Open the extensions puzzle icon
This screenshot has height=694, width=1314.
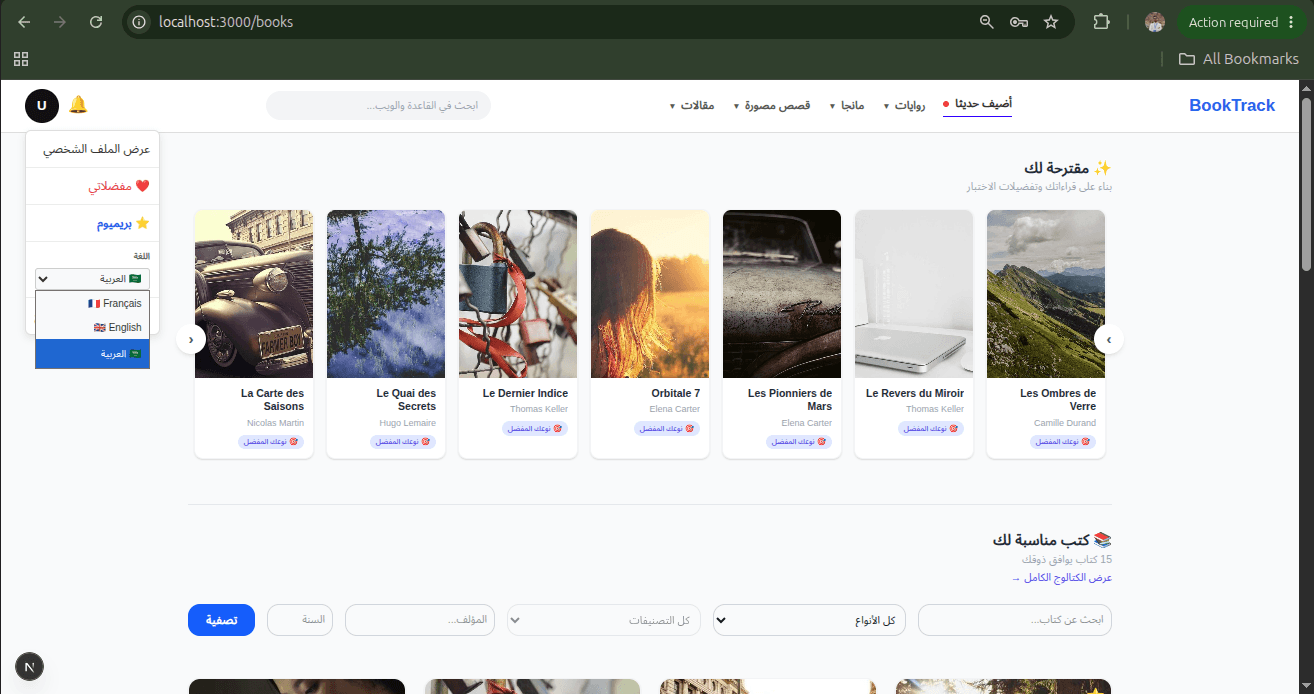pyautogui.click(x=1101, y=22)
